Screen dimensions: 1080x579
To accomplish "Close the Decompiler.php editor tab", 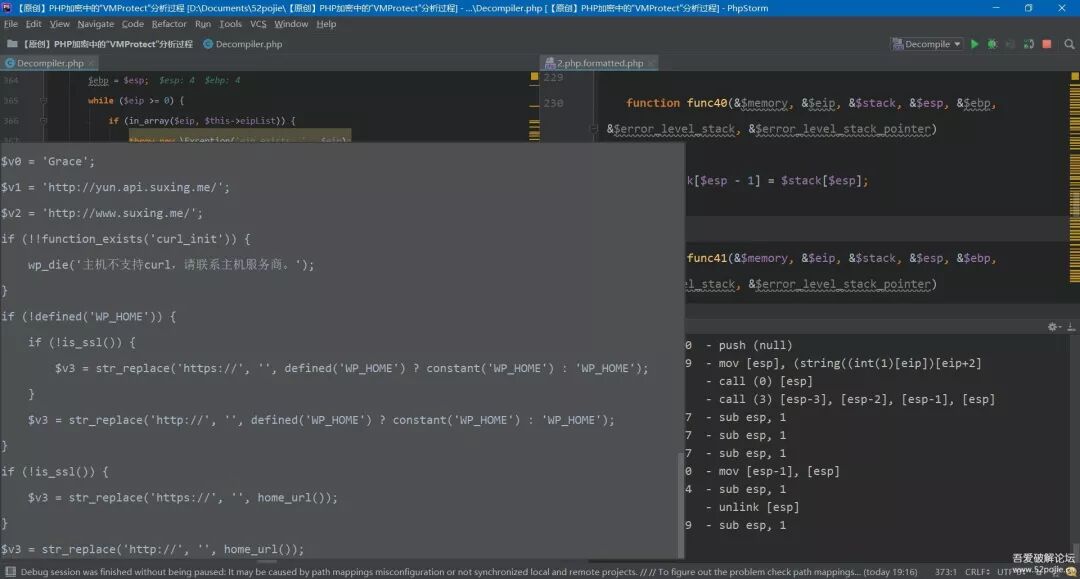I will pos(92,63).
